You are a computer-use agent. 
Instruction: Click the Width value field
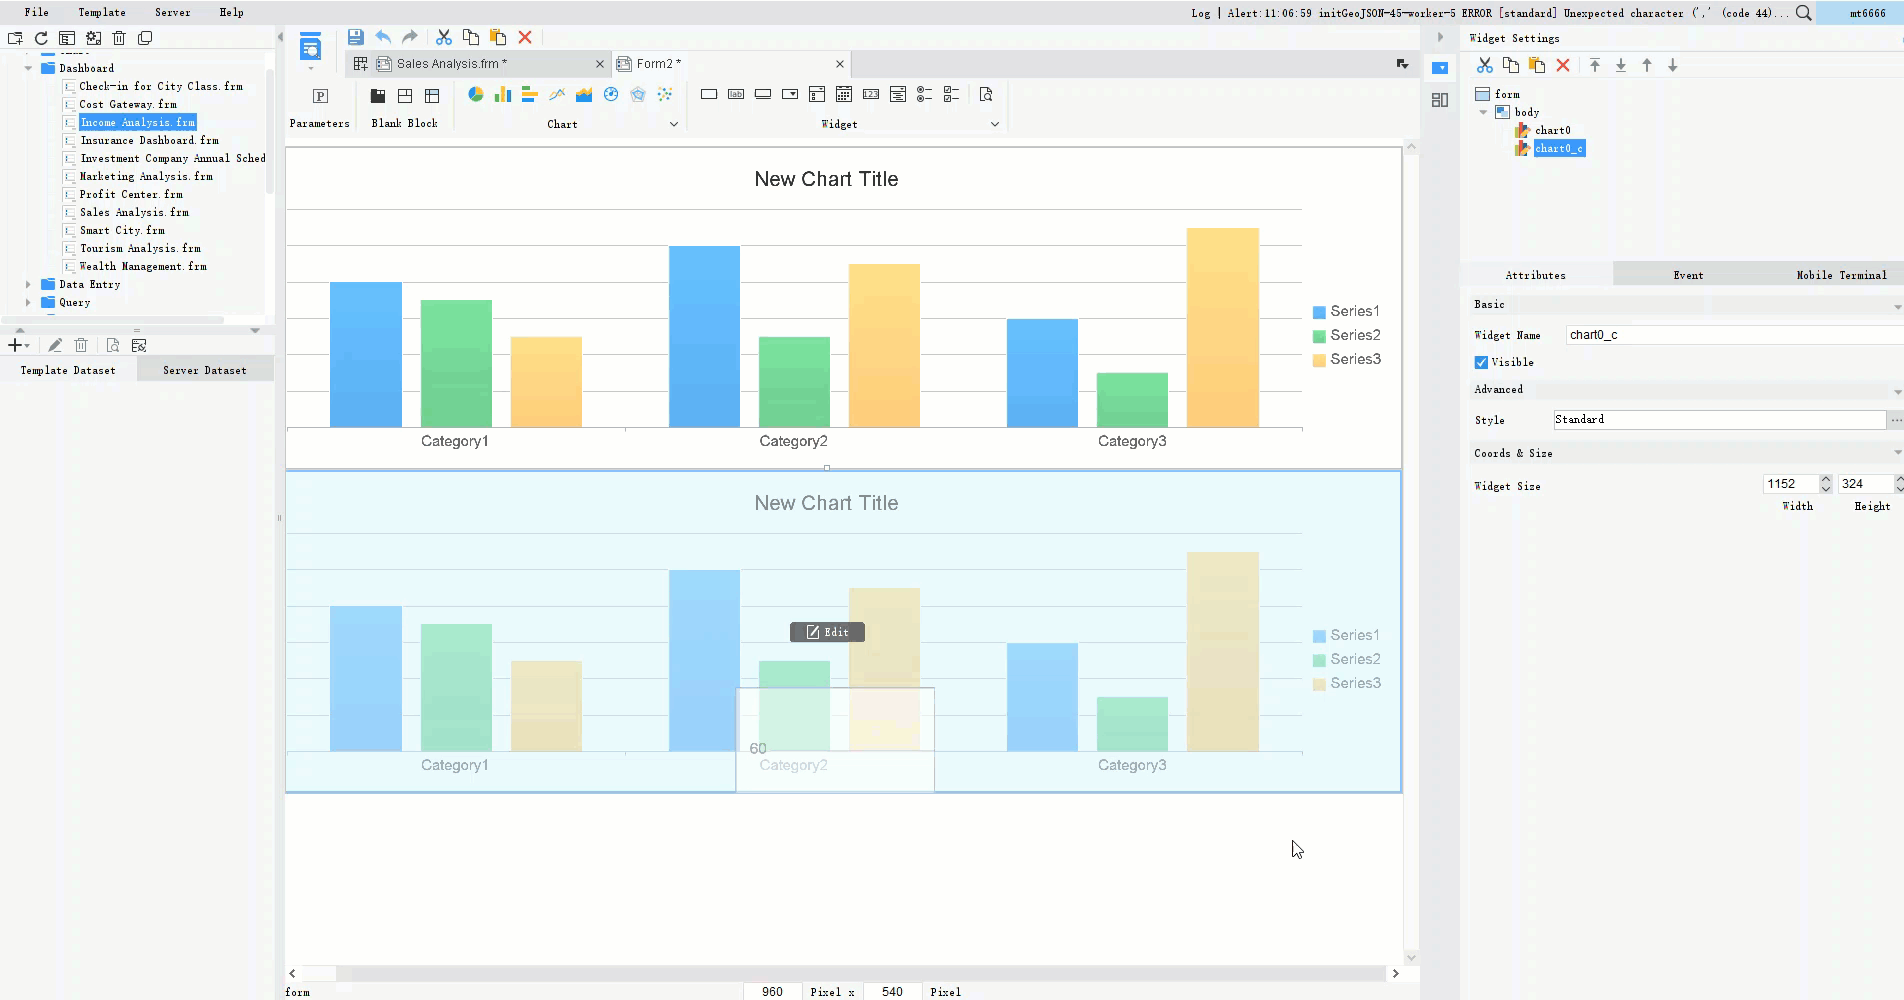point(1790,484)
